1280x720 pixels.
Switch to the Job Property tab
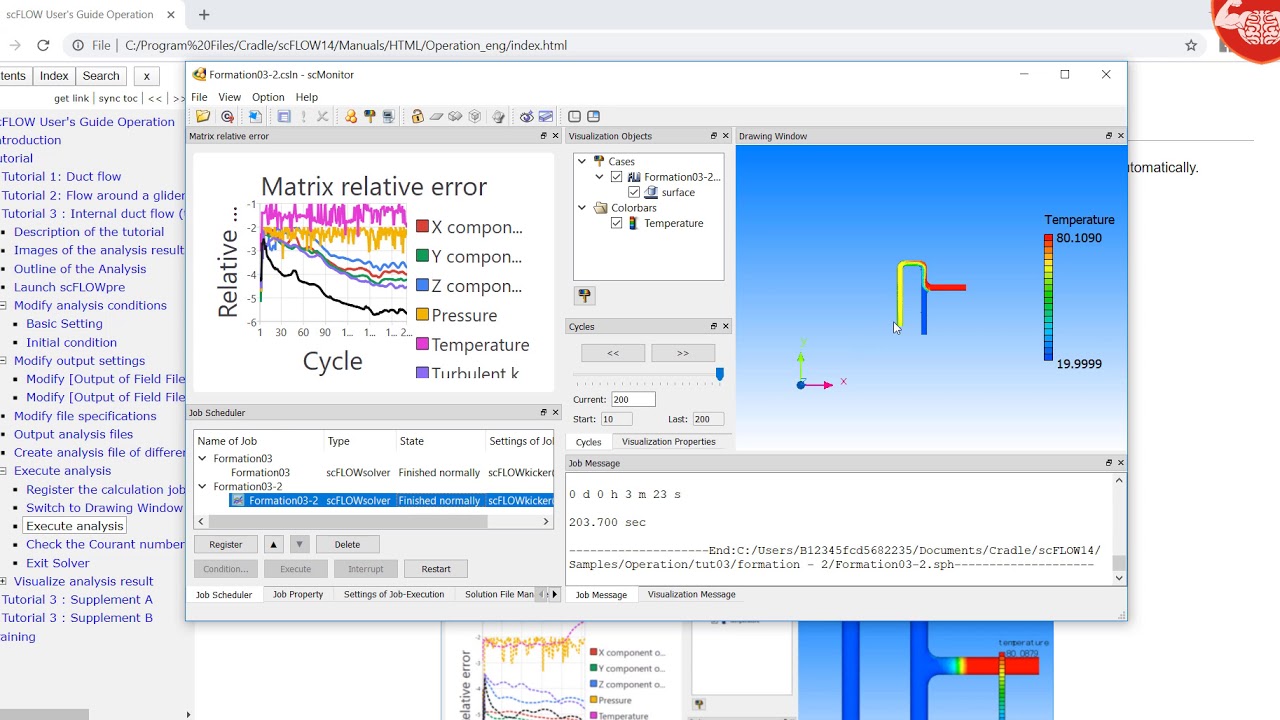(298, 594)
